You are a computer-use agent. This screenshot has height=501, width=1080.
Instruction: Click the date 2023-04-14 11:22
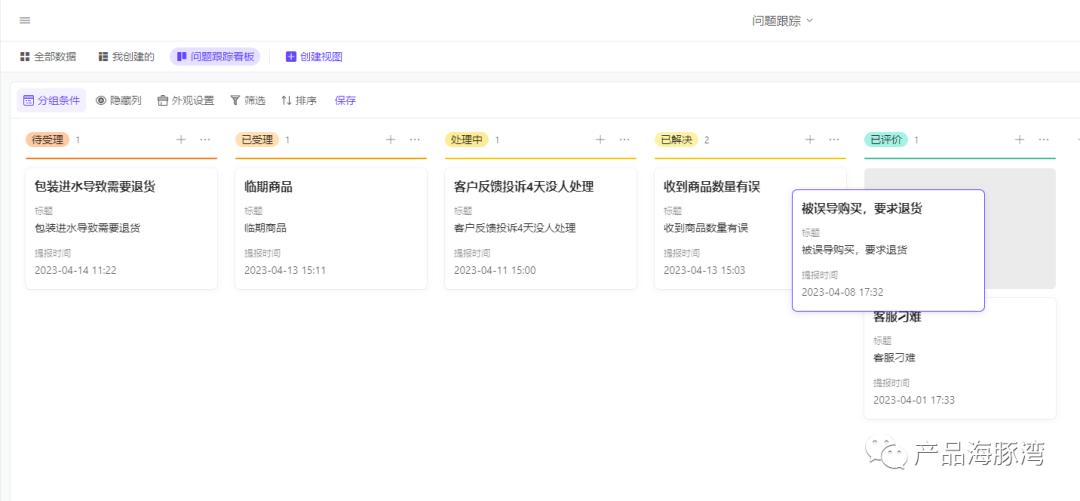76,270
